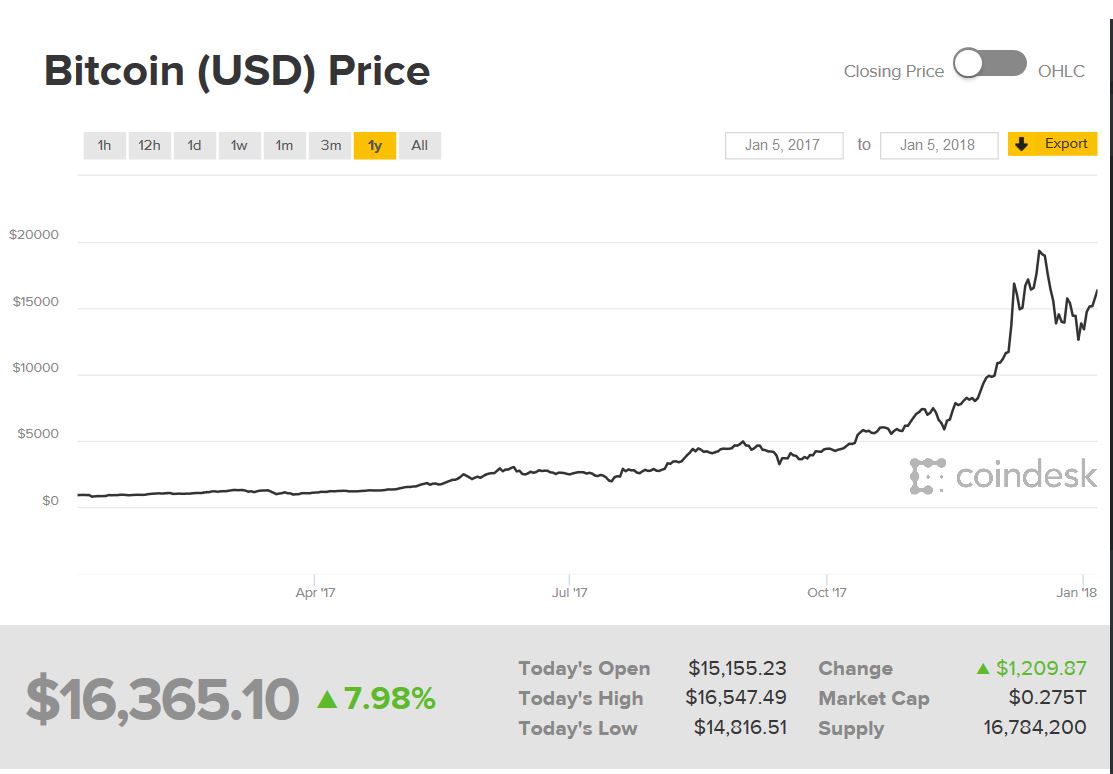Select the 1y time range

[x=375, y=146]
